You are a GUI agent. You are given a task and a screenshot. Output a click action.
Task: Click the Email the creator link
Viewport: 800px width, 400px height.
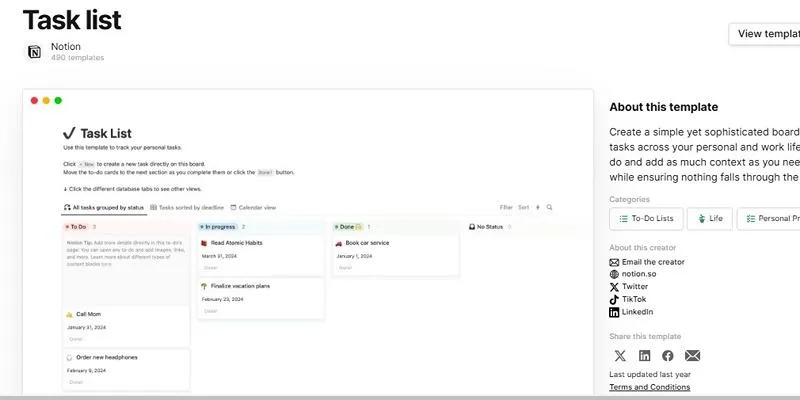pyautogui.click(x=653, y=262)
